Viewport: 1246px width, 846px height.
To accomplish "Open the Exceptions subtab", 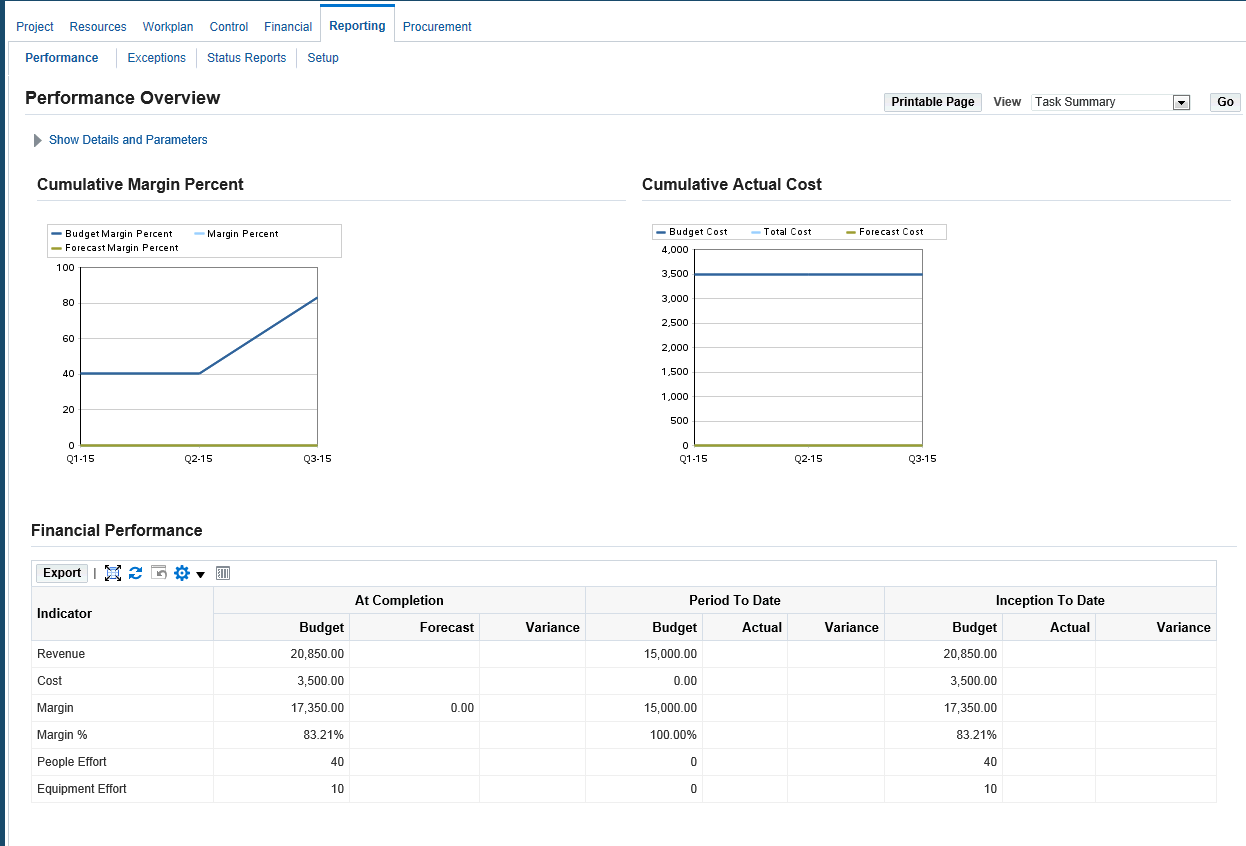I will tap(157, 58).
